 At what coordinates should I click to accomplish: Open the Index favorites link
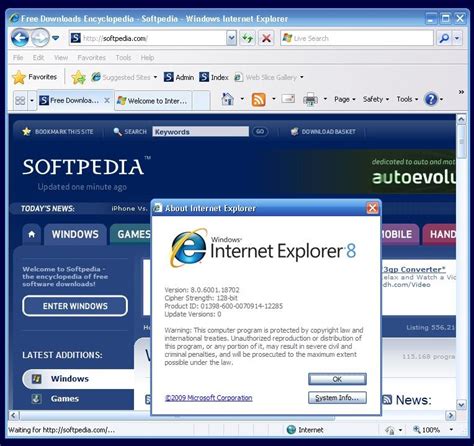[214, 77]
